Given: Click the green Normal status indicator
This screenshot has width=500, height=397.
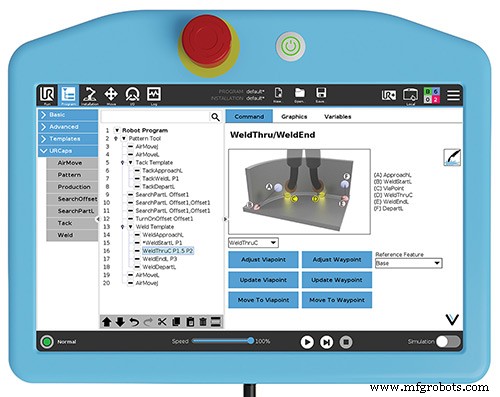Looking at the screenshot, I should (x=47, y=342).
